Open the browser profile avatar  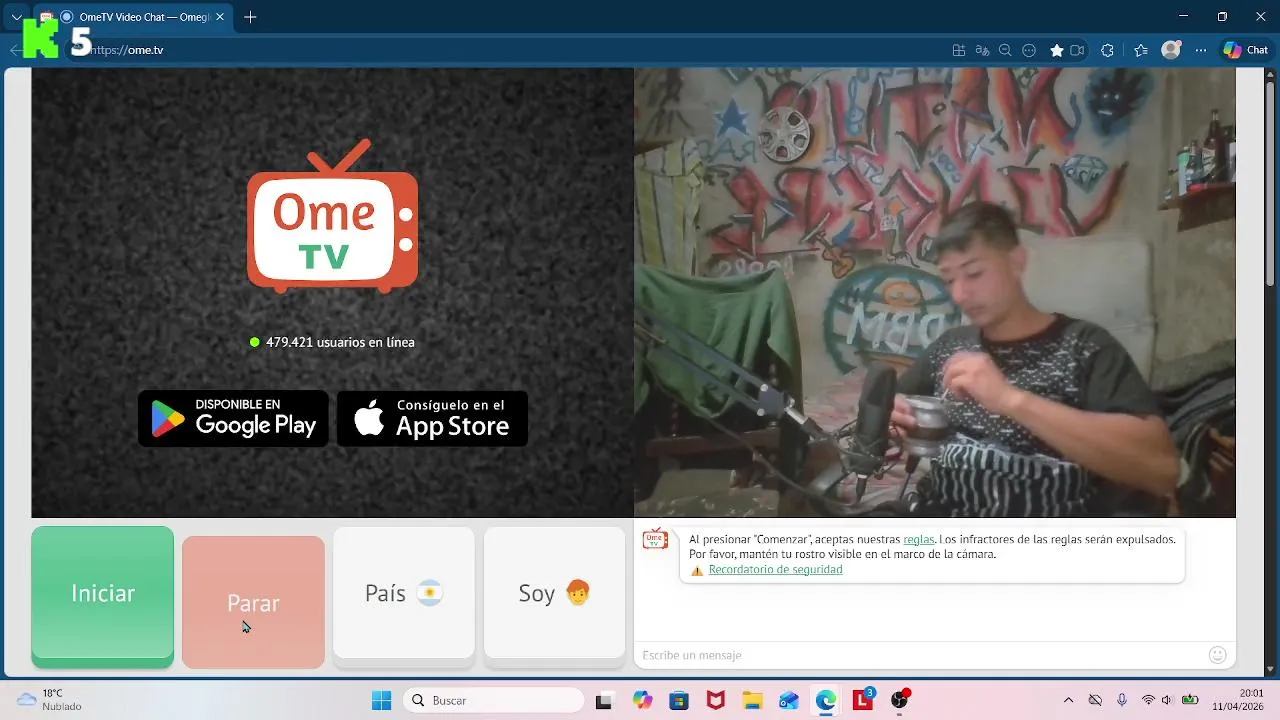point(1171,50)
